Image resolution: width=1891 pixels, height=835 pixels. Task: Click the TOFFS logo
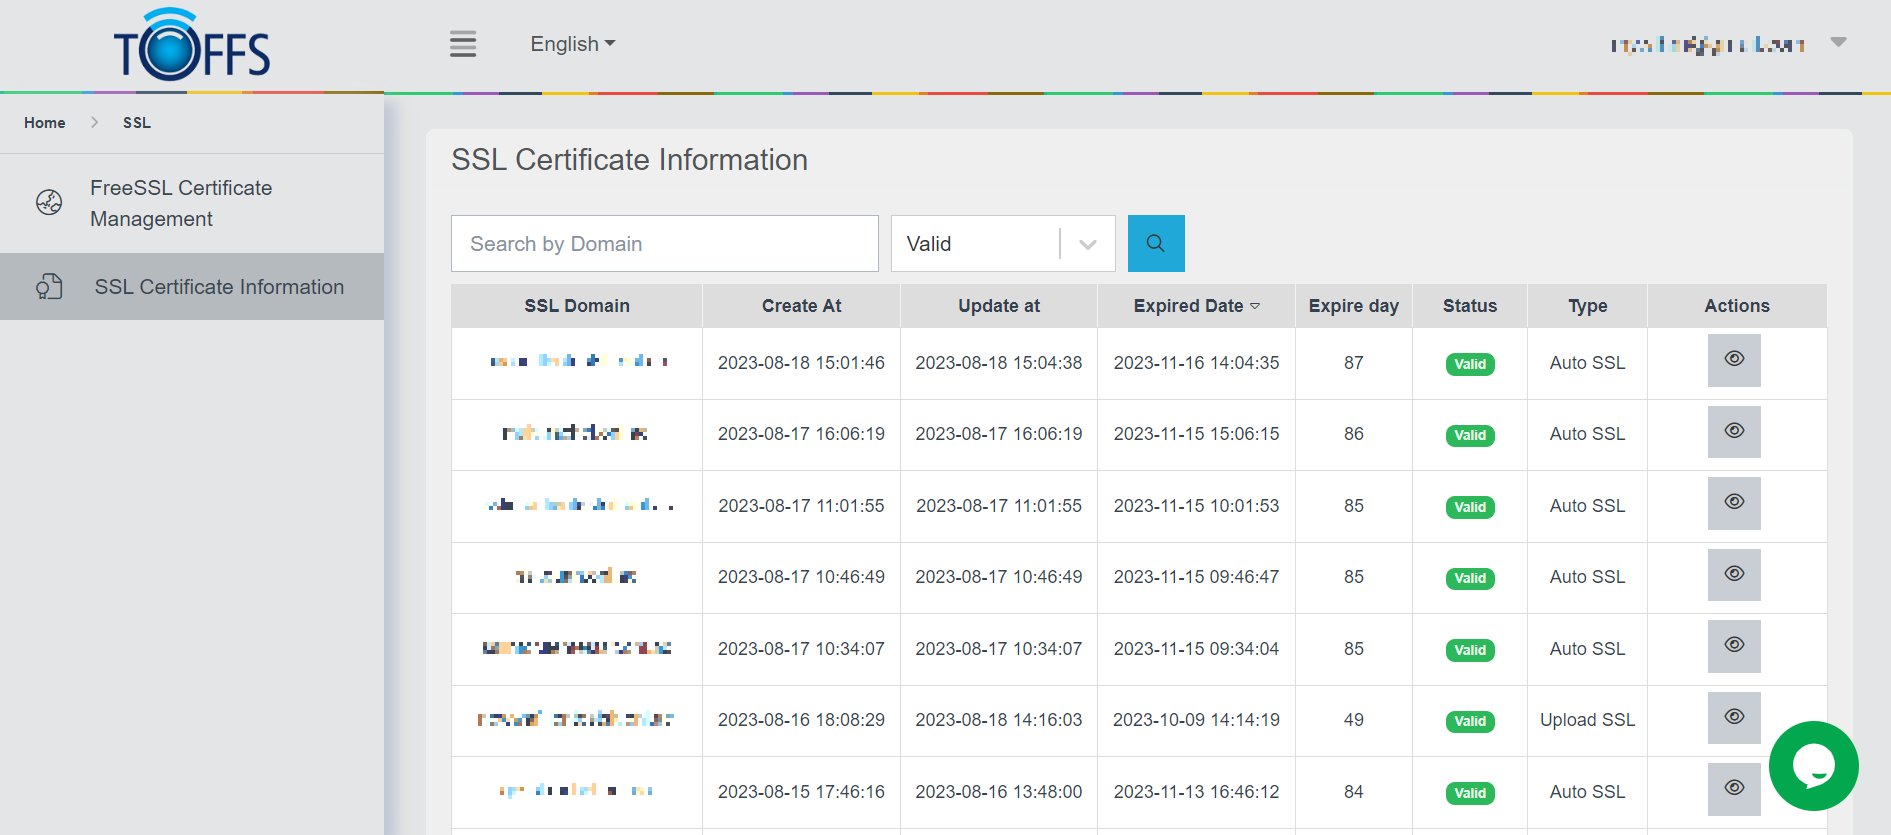click(192, 46)
